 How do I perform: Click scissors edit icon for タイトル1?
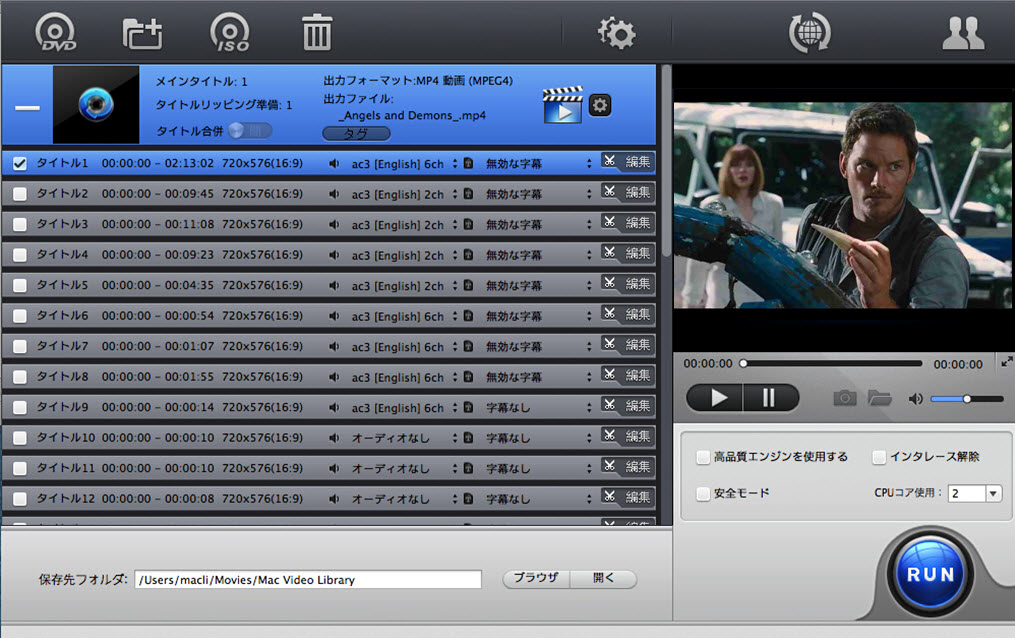click(609, 160)
